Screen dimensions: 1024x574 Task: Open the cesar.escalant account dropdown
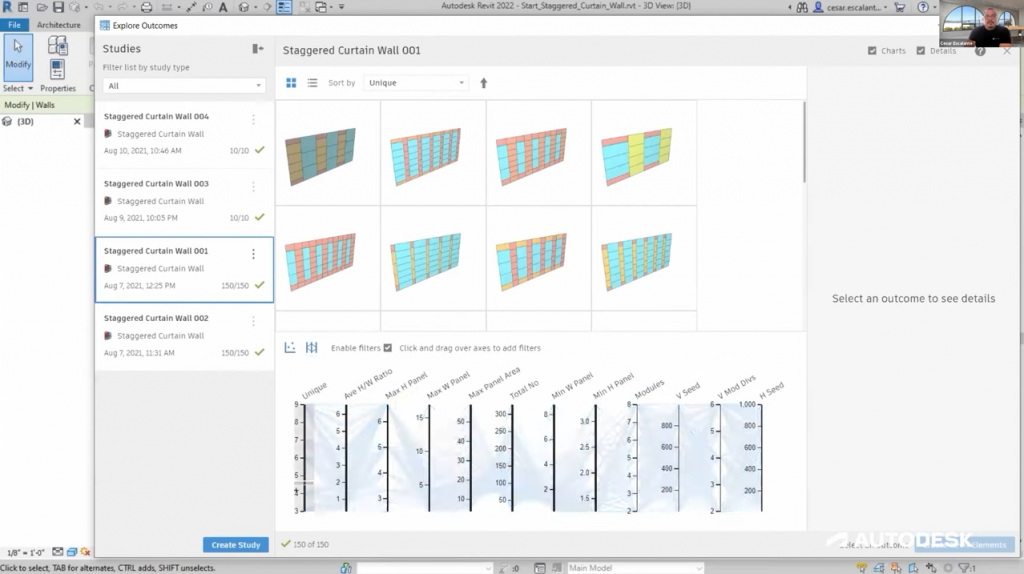(856, 7)
